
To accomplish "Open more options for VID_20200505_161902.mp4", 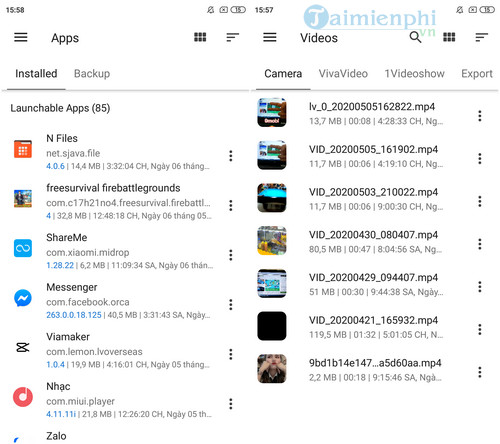I will 480,159.
